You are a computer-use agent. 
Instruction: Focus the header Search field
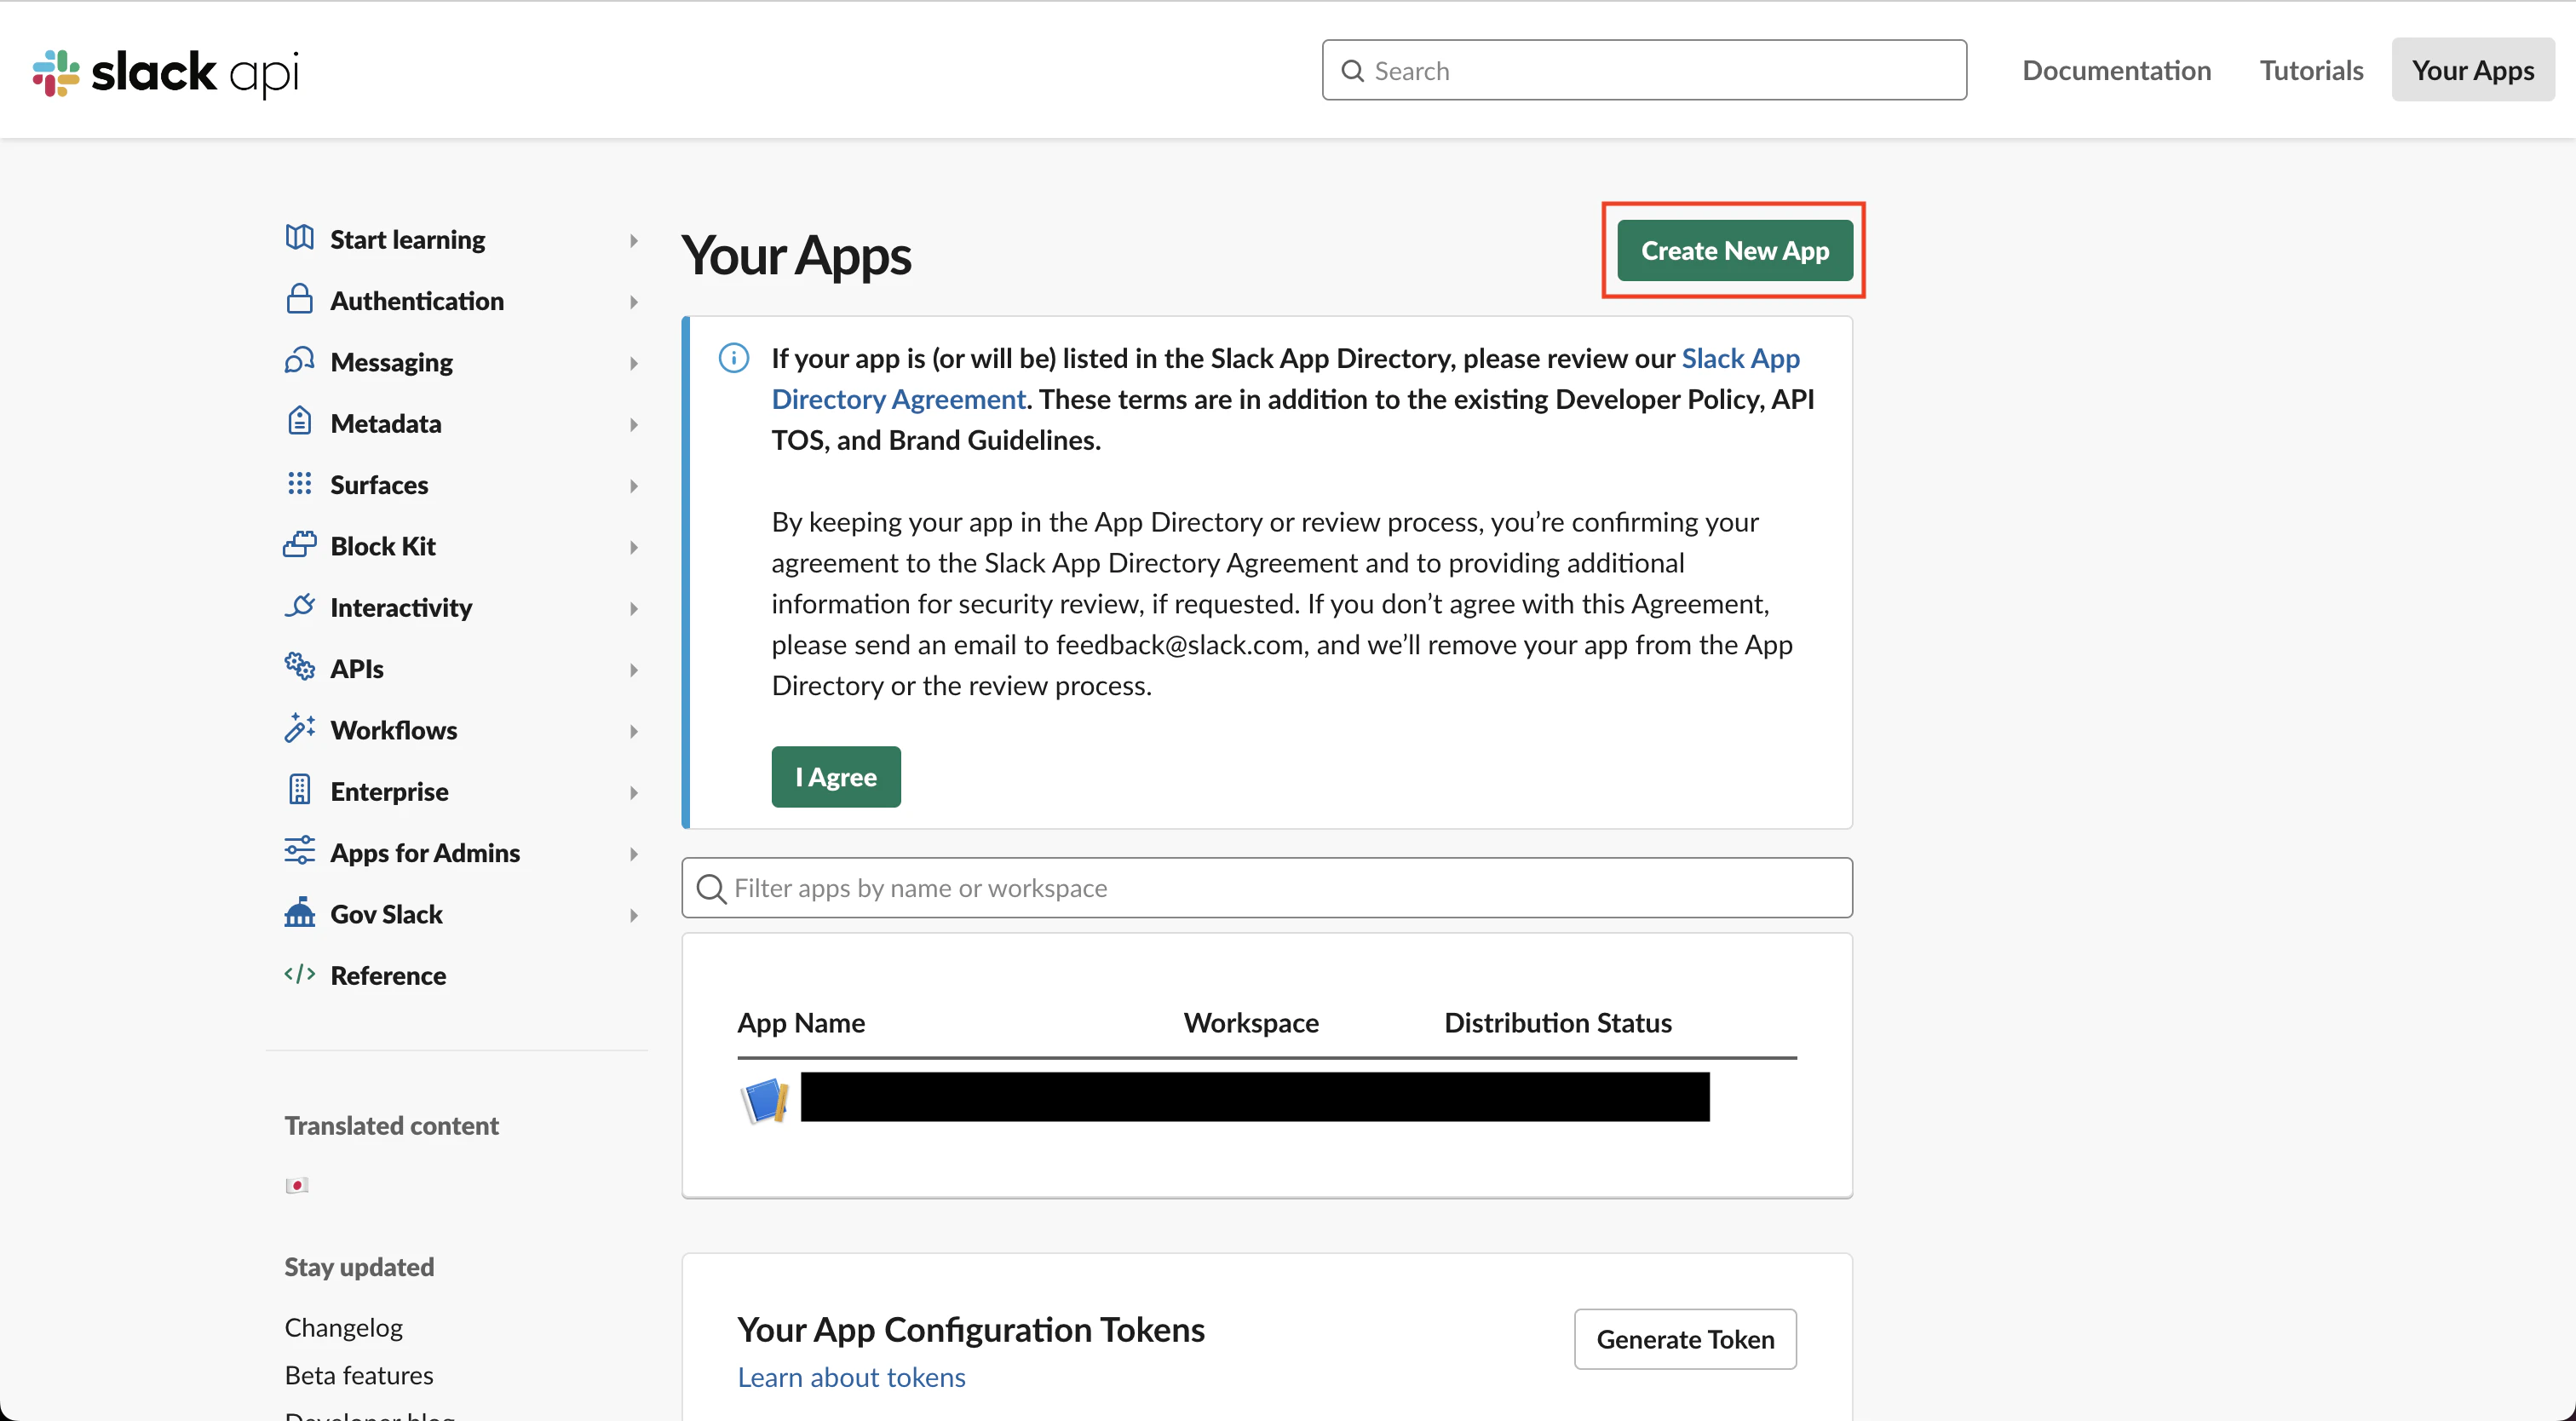1644,70
